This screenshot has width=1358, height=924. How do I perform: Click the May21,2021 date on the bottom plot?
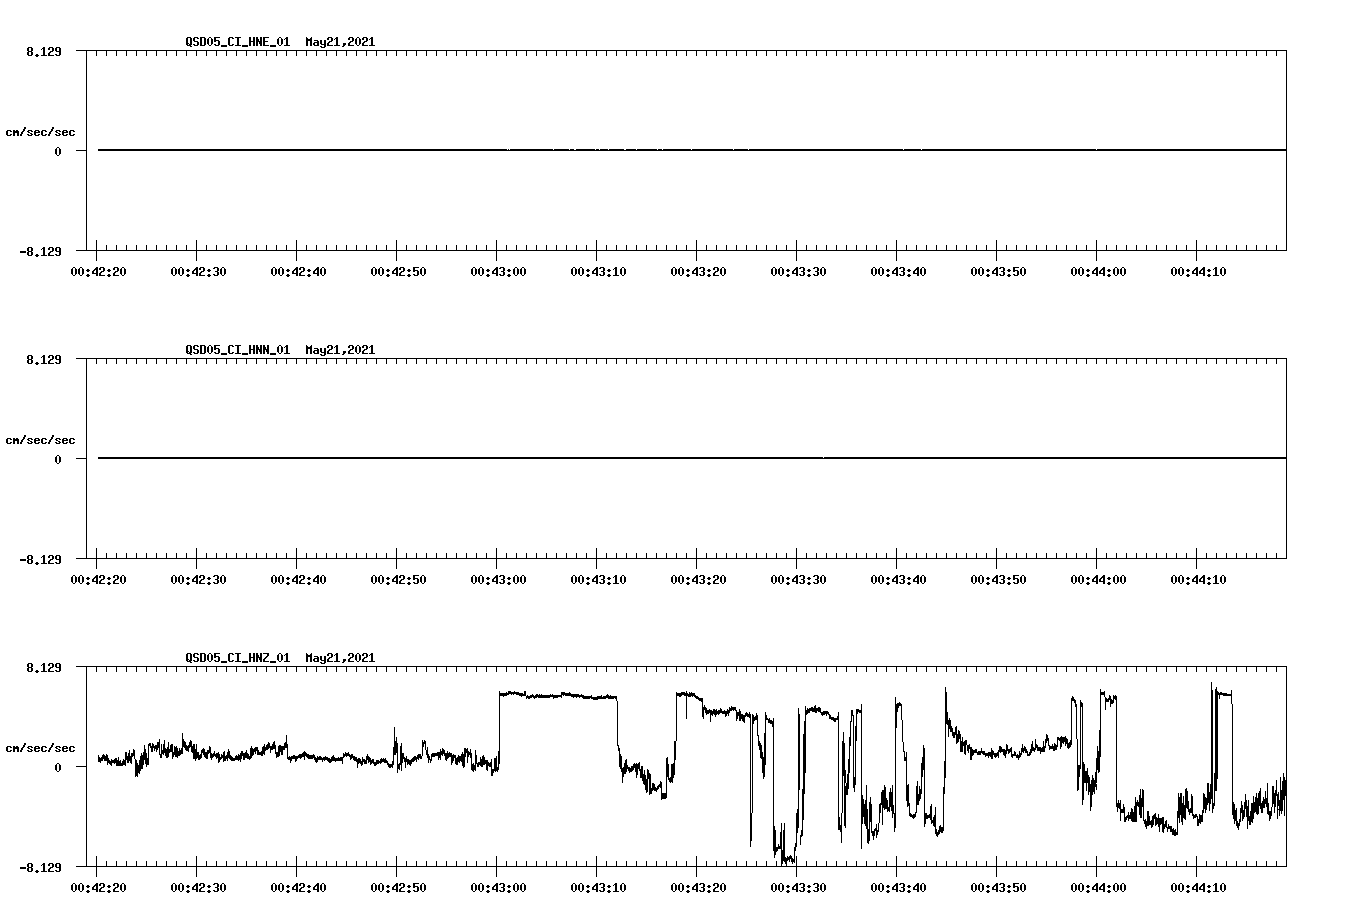338,658
